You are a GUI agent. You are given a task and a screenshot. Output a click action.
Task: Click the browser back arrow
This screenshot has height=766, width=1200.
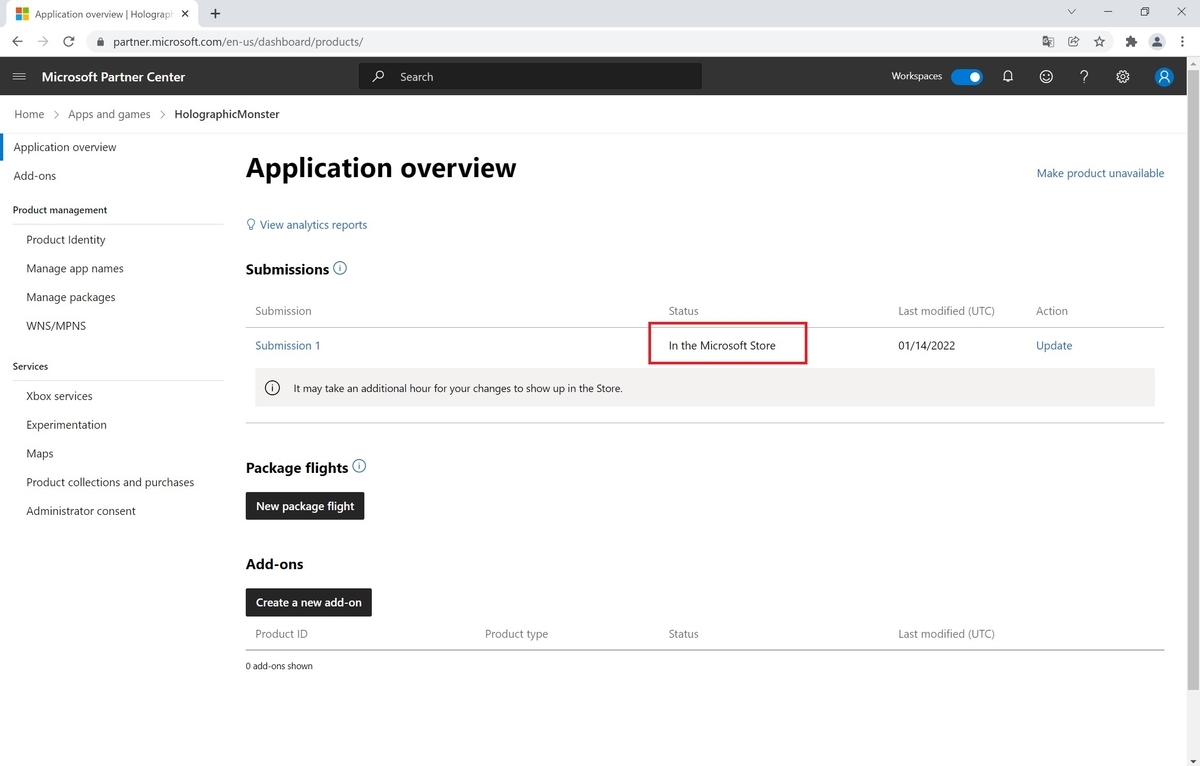[17, 41]
